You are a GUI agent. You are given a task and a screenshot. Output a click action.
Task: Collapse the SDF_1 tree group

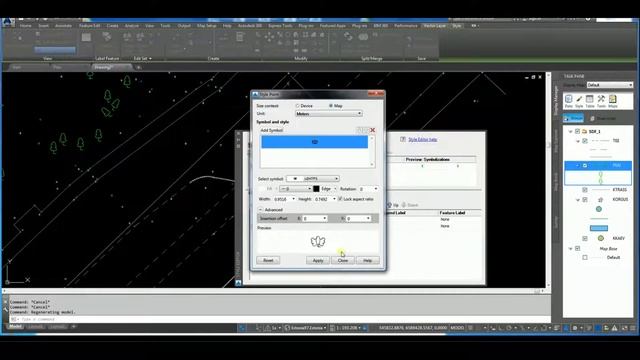pos(570,131)
